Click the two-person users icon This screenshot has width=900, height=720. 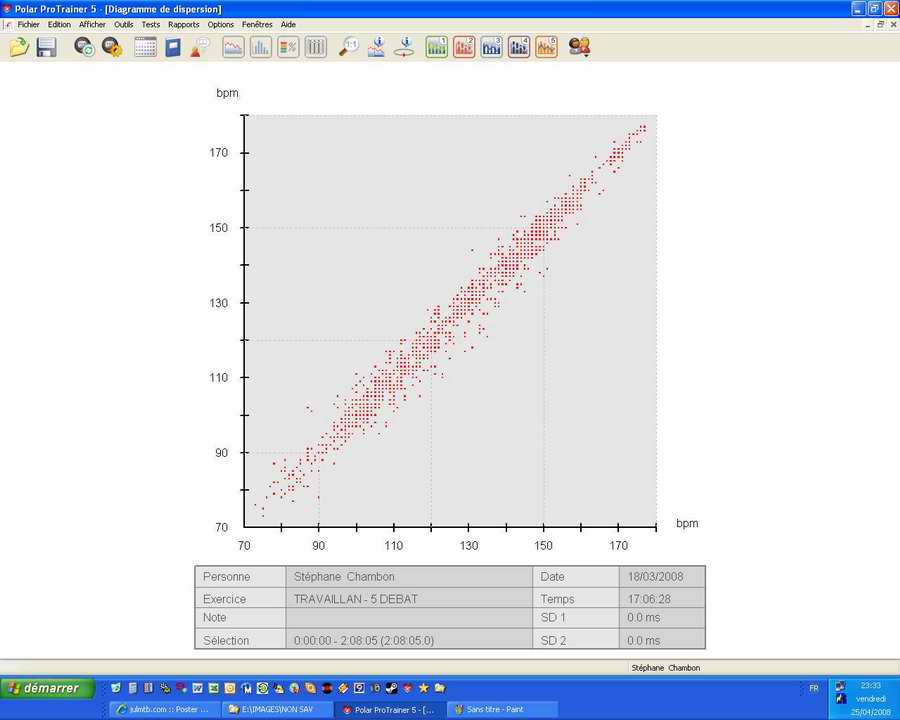click(x=579, y=47)
